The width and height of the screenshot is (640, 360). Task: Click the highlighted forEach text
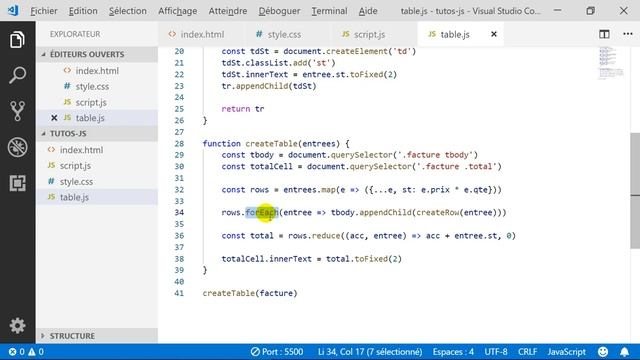(x=262, y=212)
